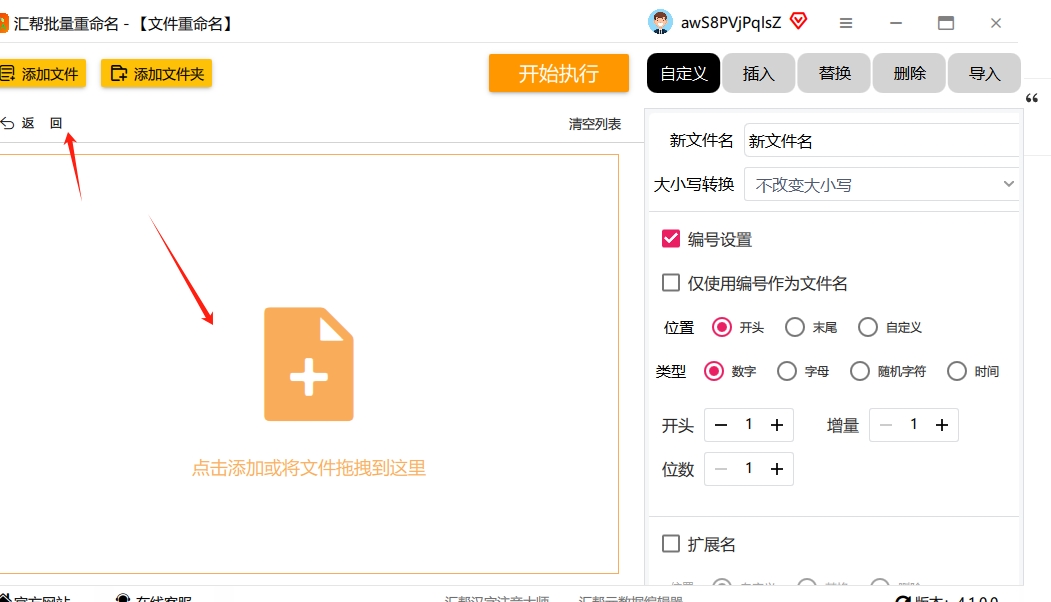Viewport: 1051px width, 602px height.
Task: Increase the 位数 value with plus
Action: 777,469
